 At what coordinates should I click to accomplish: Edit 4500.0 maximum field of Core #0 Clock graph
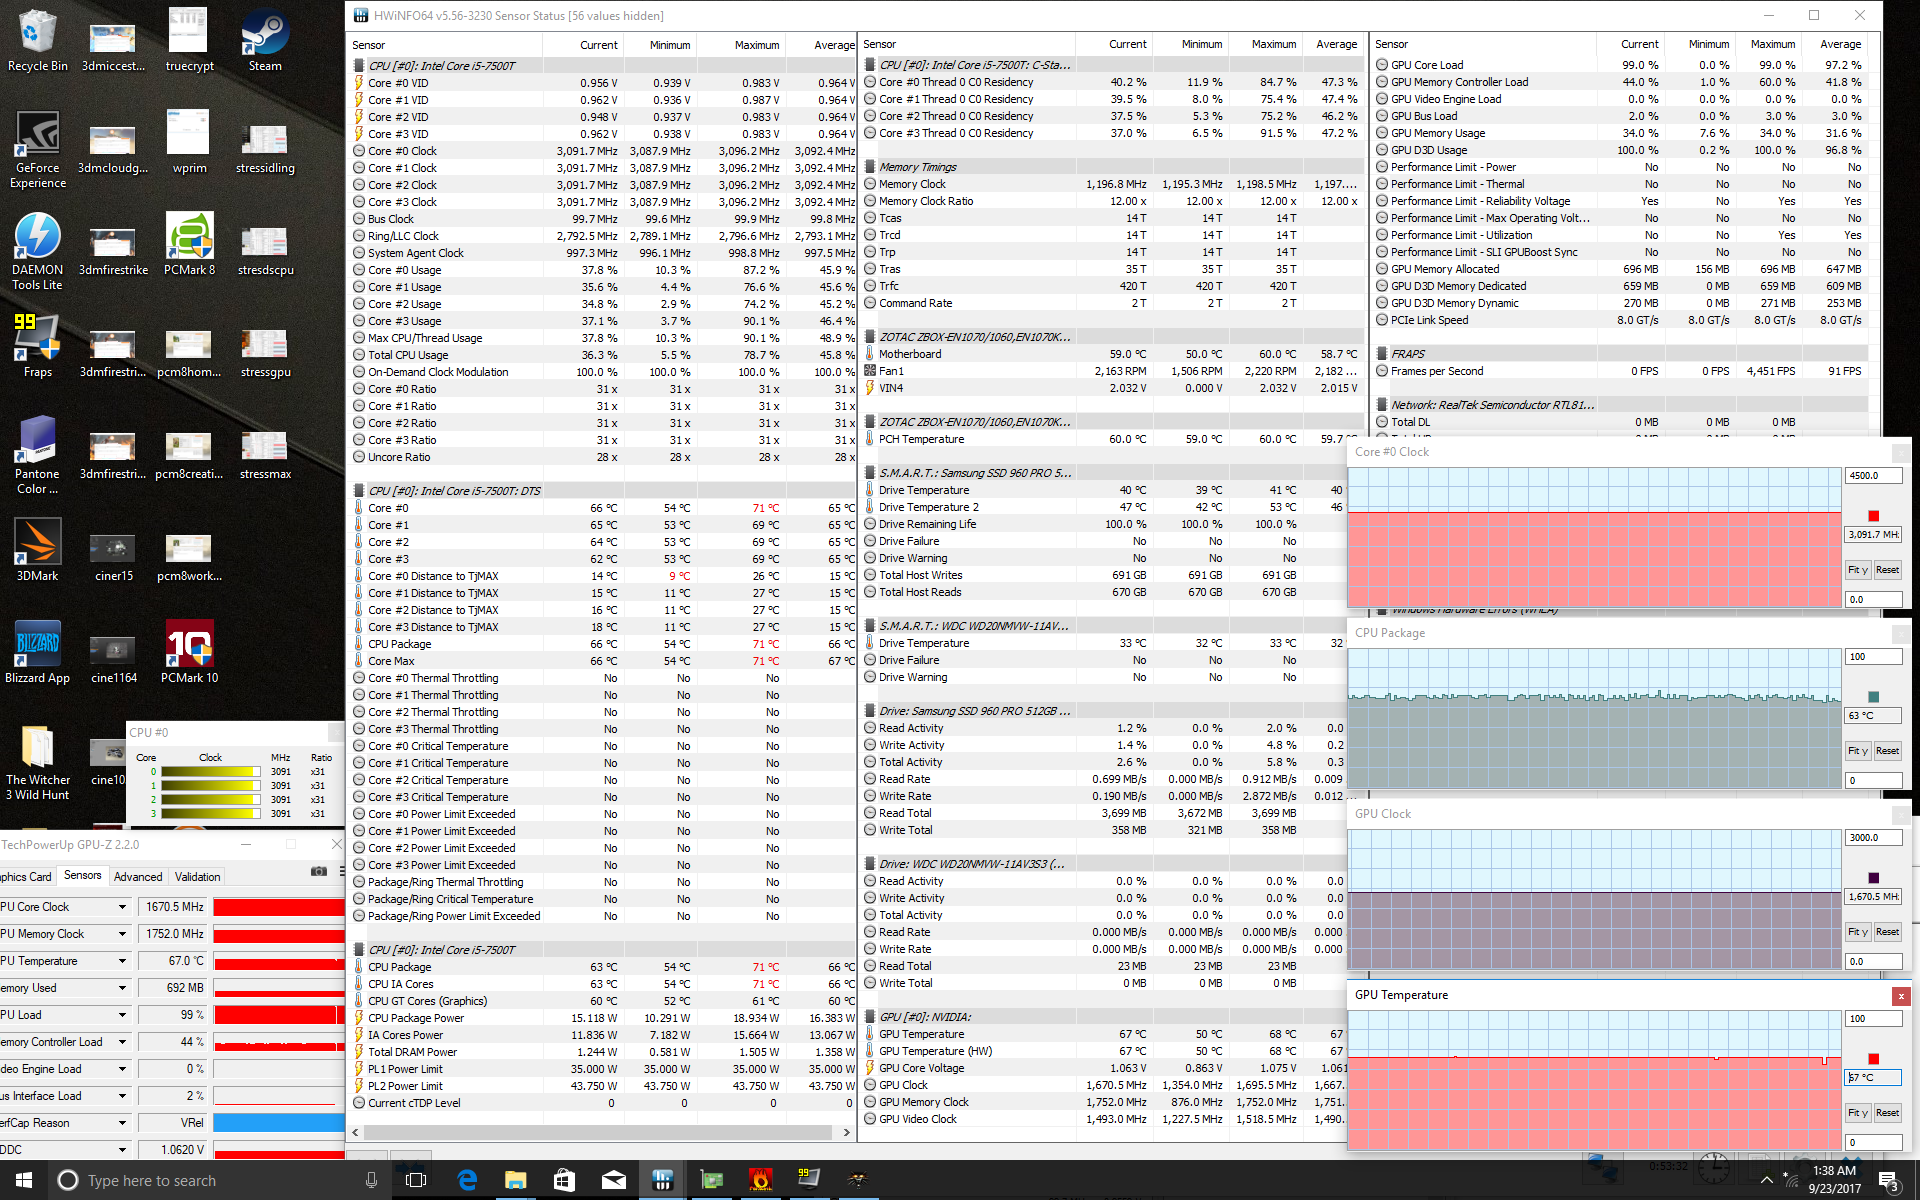[1873, 476]
